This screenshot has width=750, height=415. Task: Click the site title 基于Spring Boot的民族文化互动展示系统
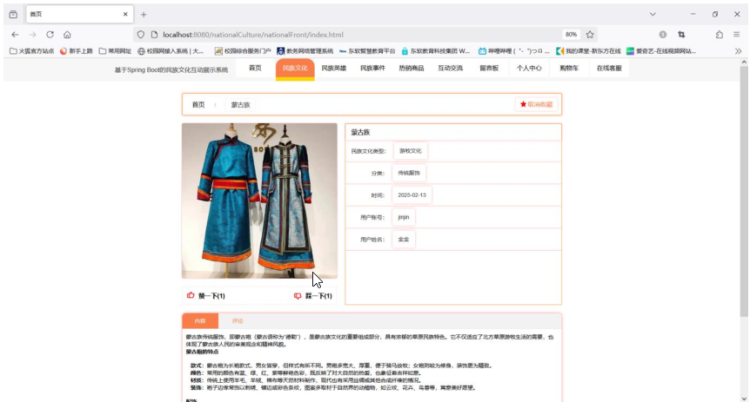pyautogui.click(x=171, y=70)
